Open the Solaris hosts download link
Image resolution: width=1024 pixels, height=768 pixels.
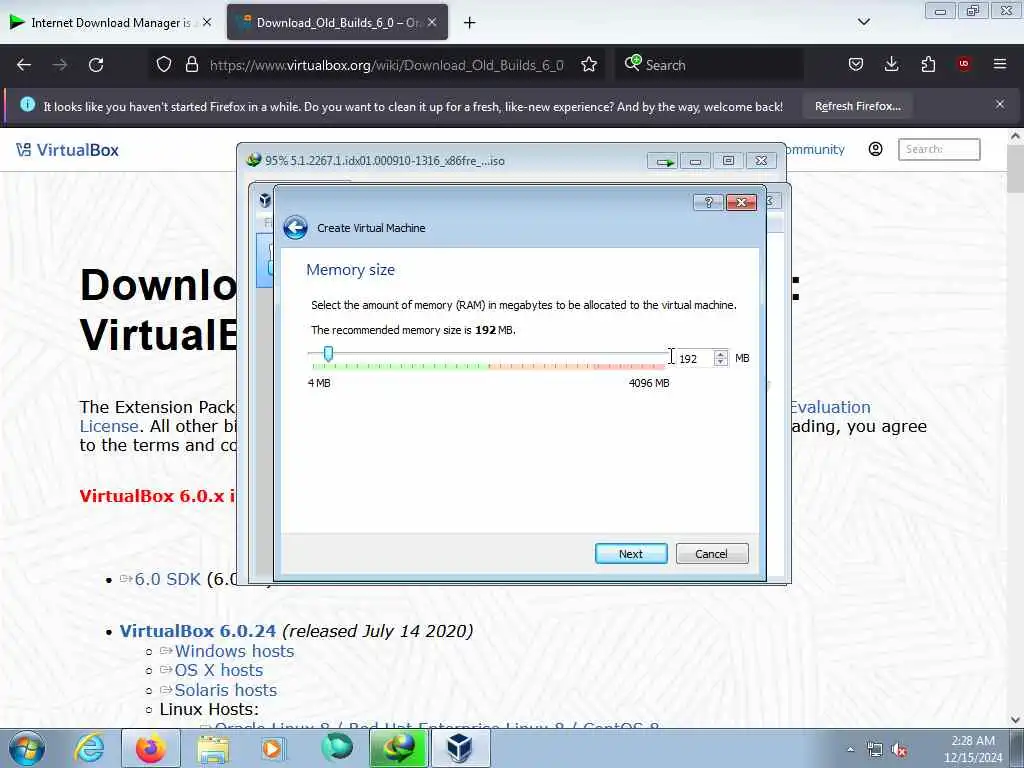click(x=226, y=690)
